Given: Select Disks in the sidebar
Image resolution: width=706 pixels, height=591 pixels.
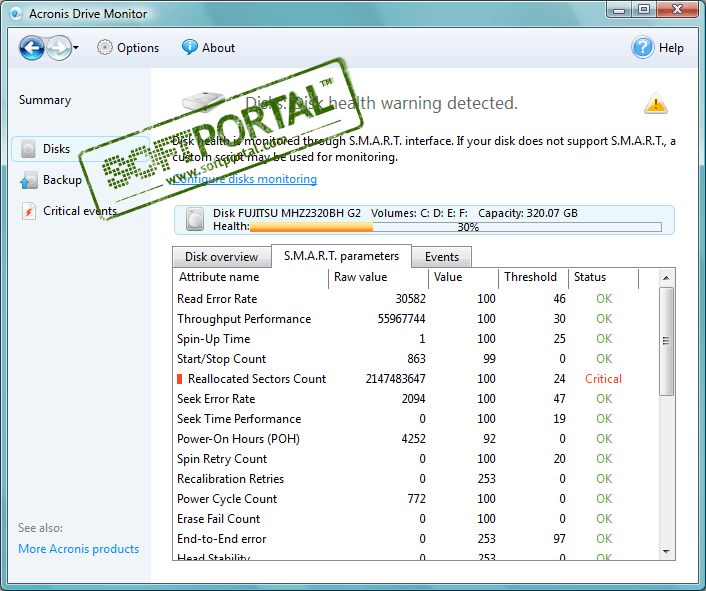Looking at the screenshot, I should tap(80, 149).
